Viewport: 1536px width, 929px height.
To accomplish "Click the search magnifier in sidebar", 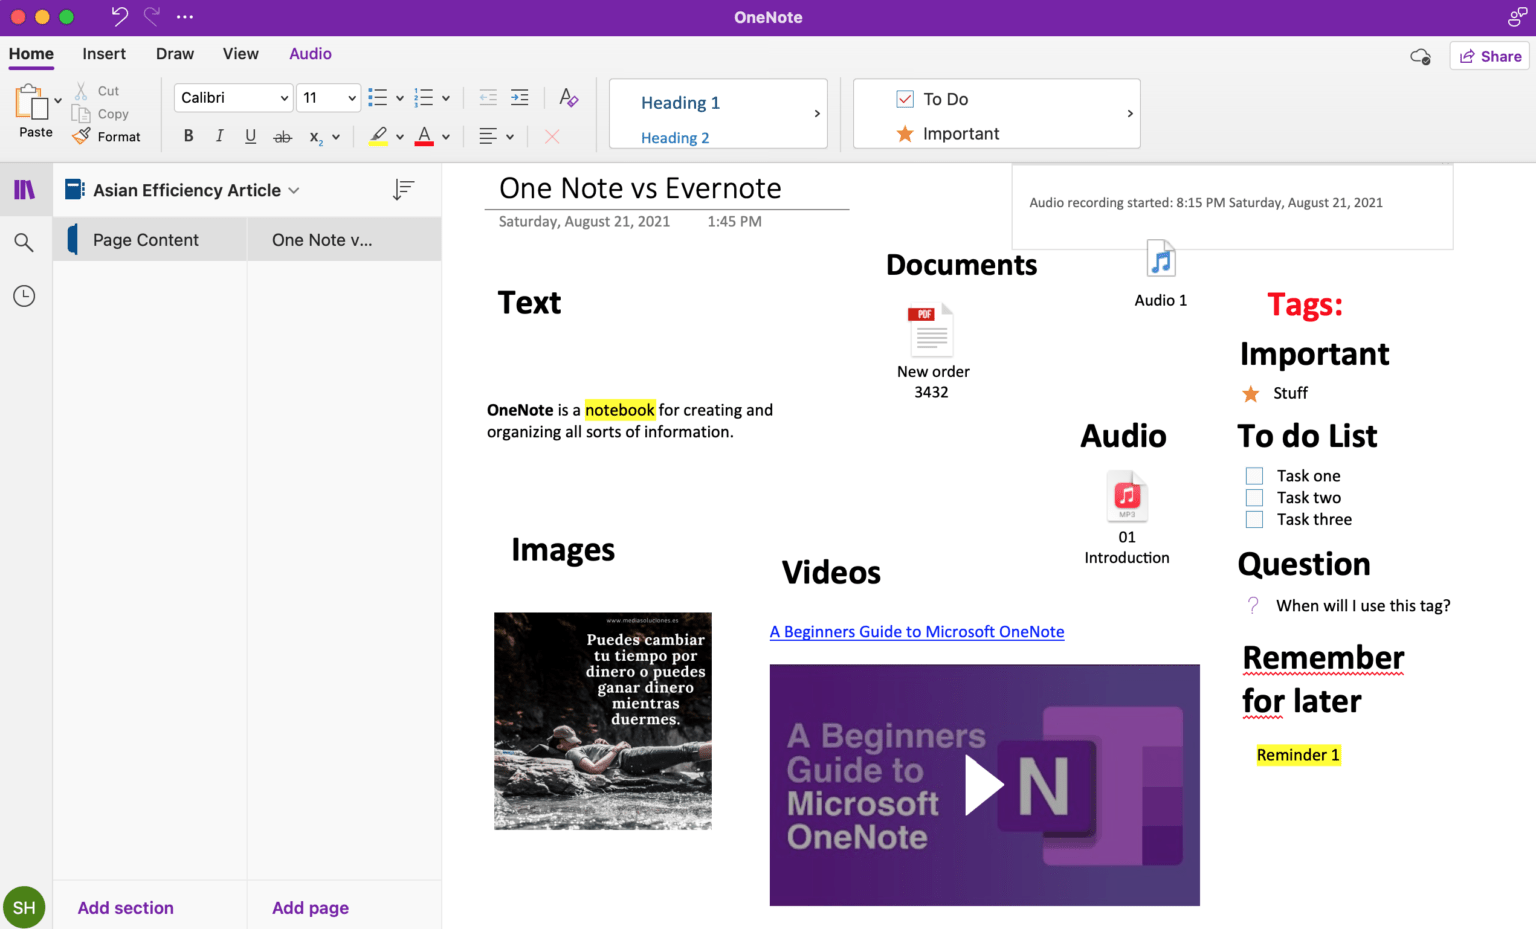I will click(24, 242).
